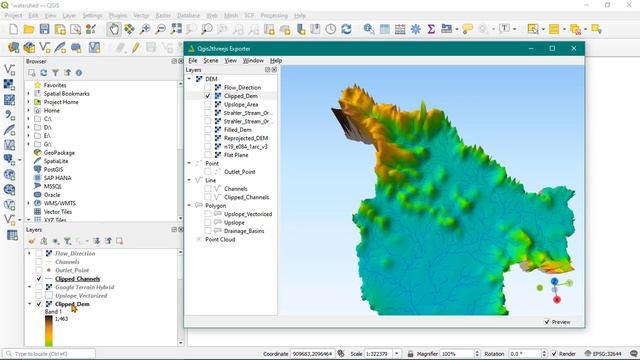Enable the Filled_Dem layer in the exporter
The image size is (640, 360).
208,130
